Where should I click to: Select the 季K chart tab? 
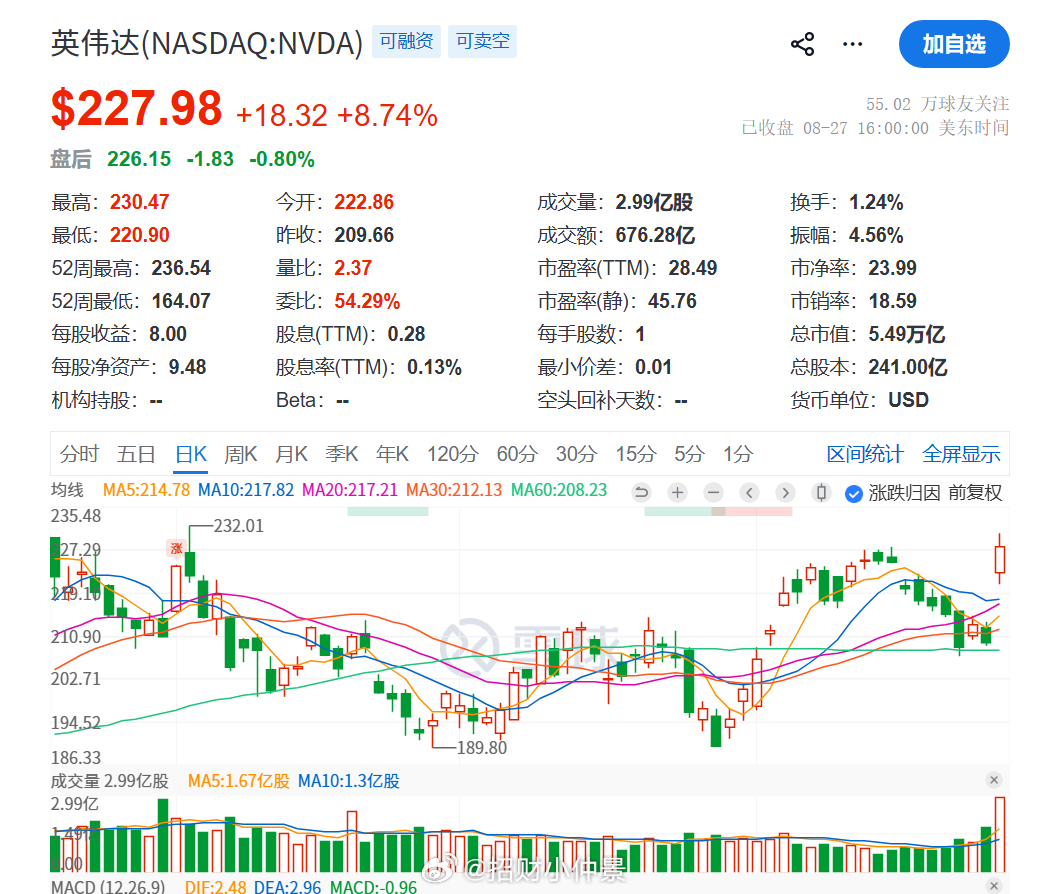click(342, 454)
